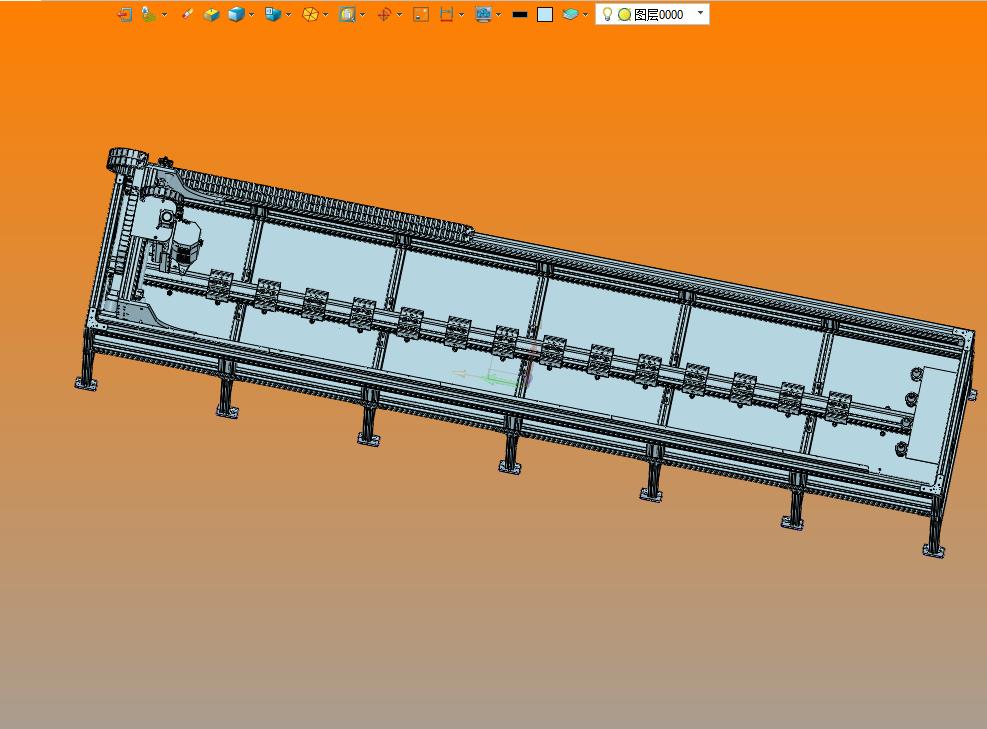The image size is (987, 729).
Task: Toggle the yellow circle layer status indicator
Action: tap(624, 15)
